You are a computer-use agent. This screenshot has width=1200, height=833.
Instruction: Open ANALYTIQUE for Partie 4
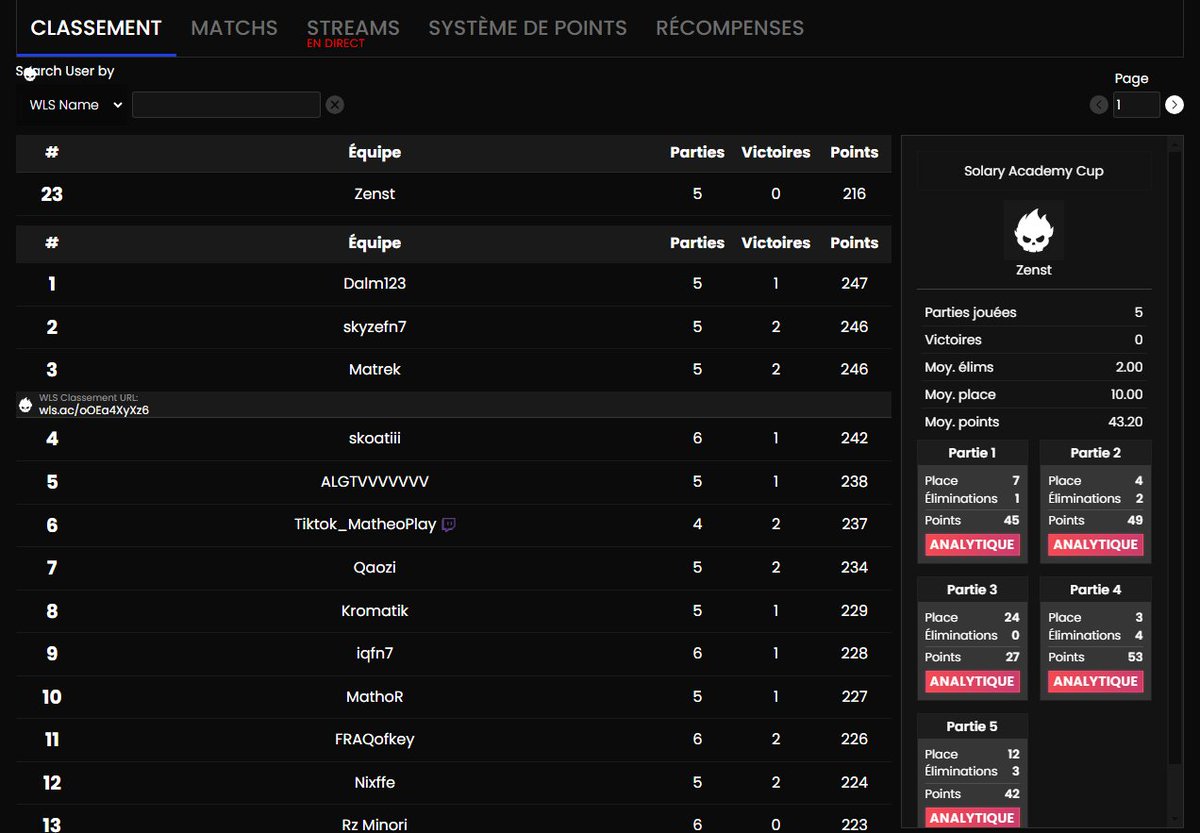[1095, 681]
